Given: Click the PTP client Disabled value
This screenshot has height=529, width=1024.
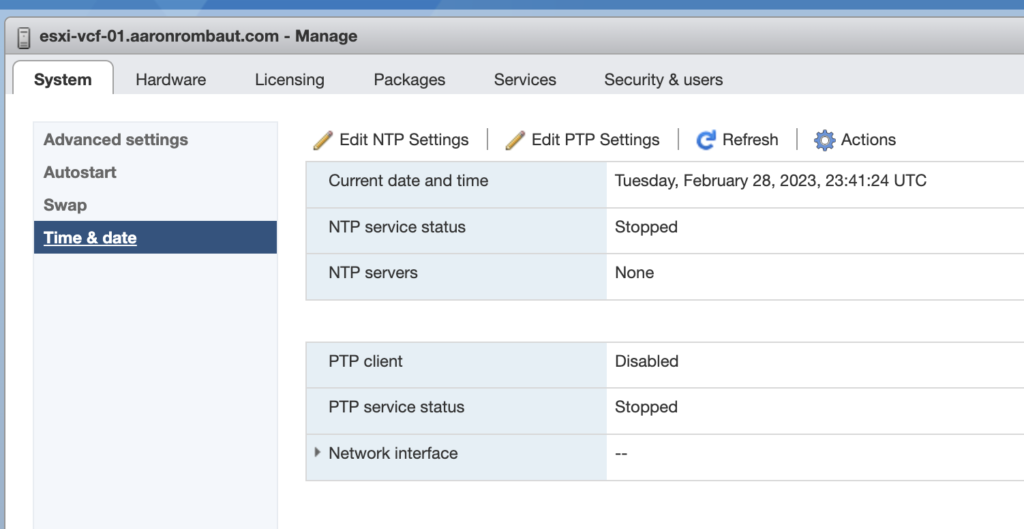Looking at the screenshot, I should (x=646, y=361).
